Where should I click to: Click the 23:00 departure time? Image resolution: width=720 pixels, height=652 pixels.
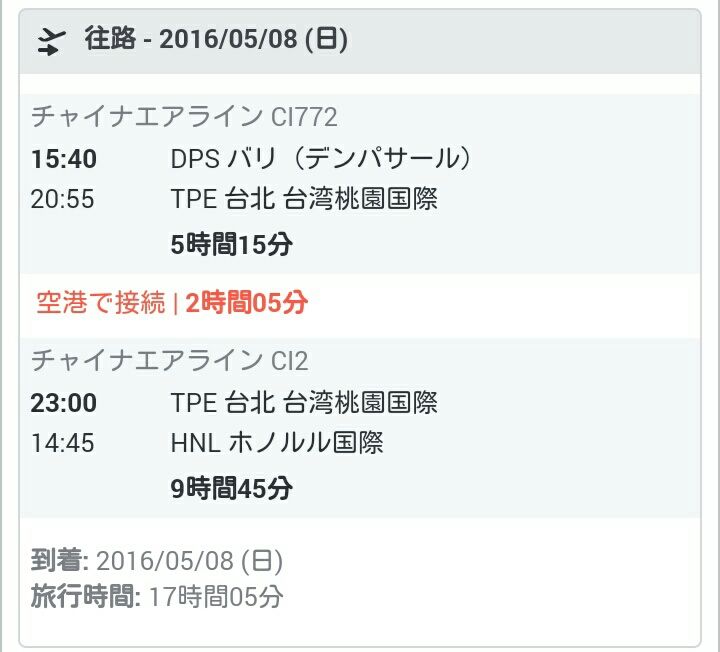point(64,402)
